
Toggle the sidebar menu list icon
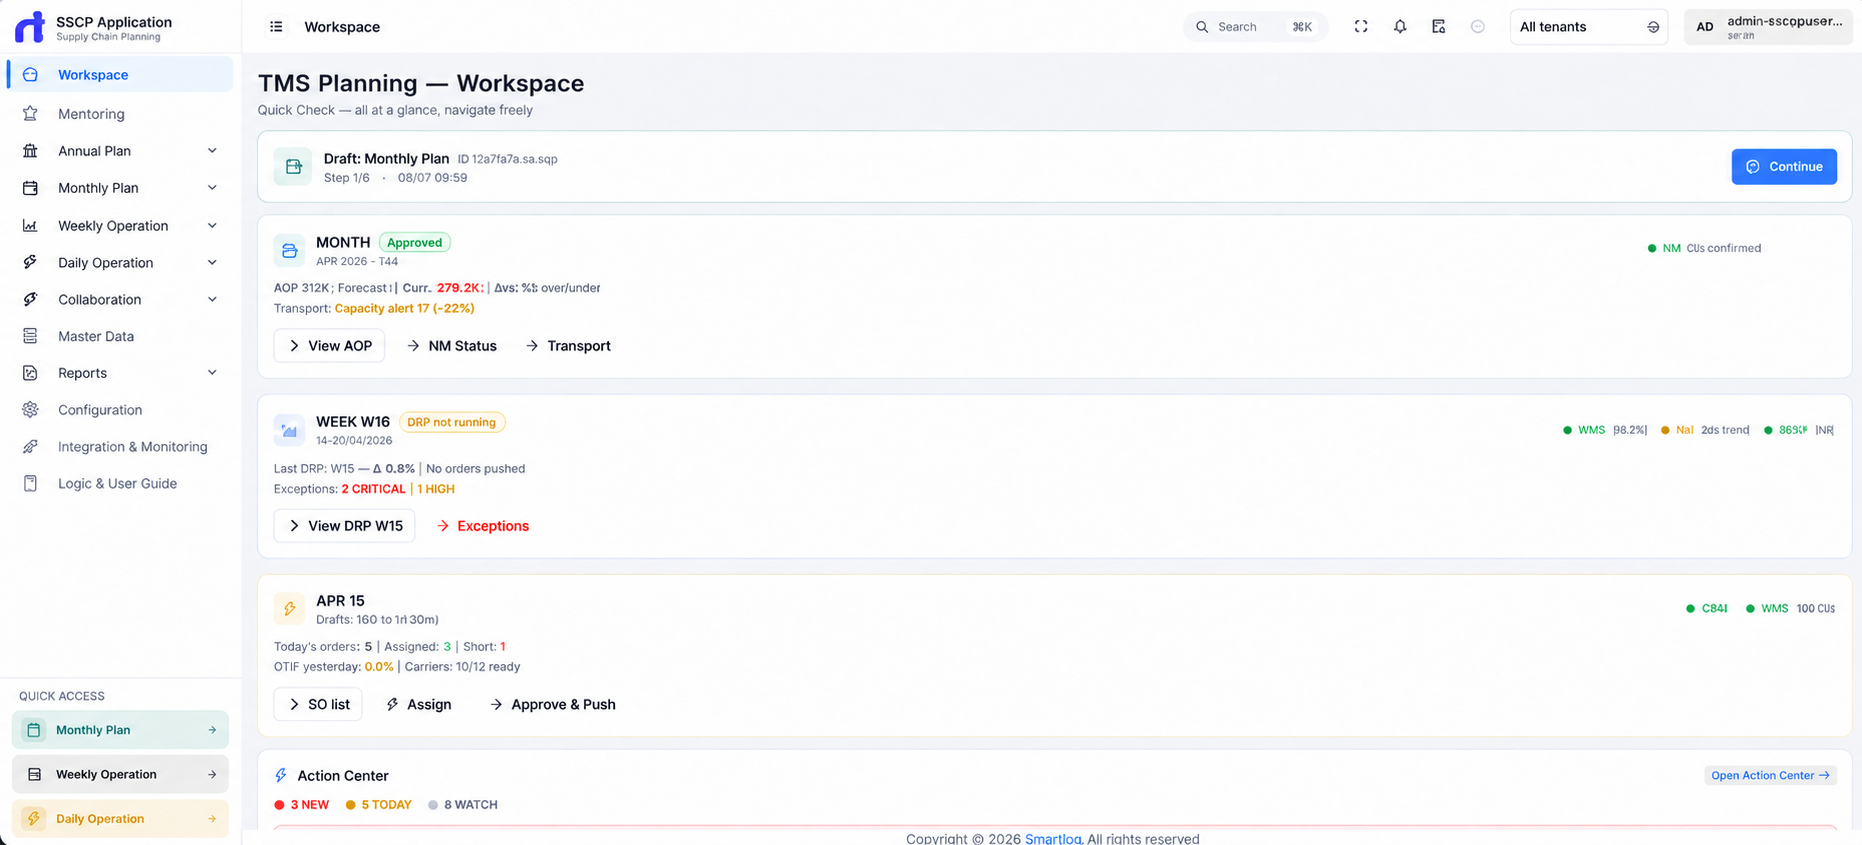click(276, 27)
